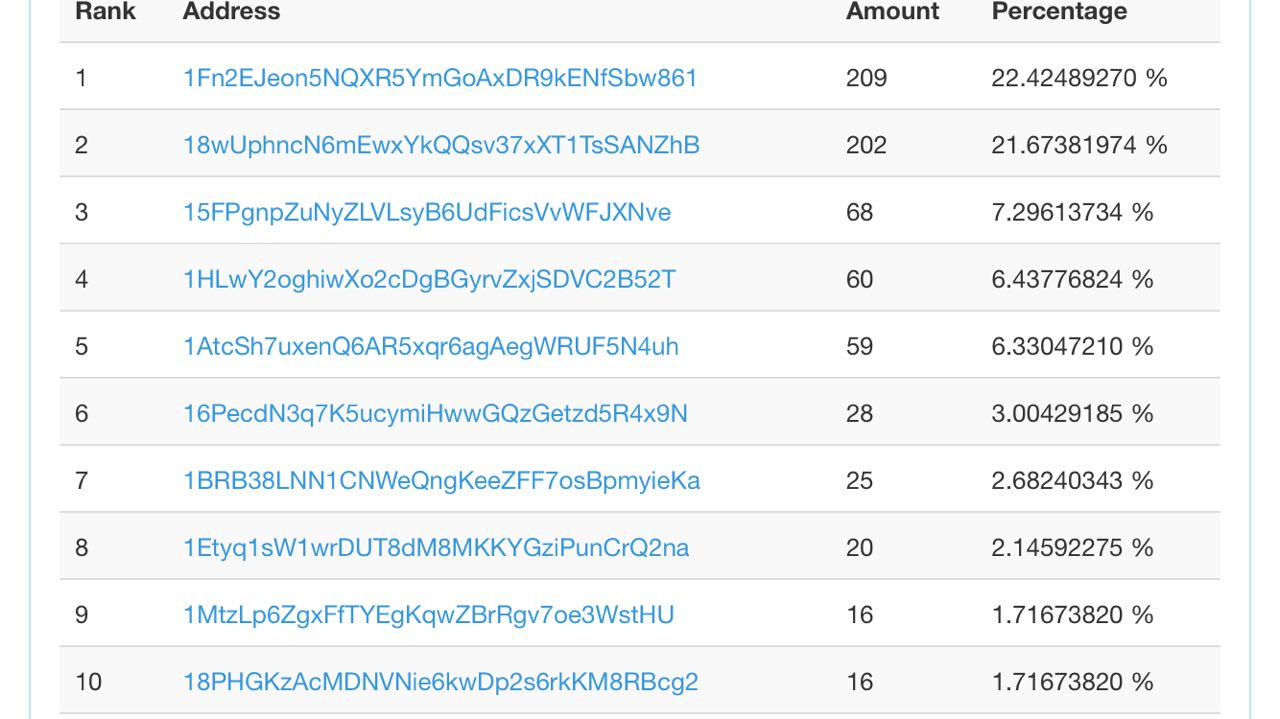
Task: Click the Amount column header
Action: (893, 12)
